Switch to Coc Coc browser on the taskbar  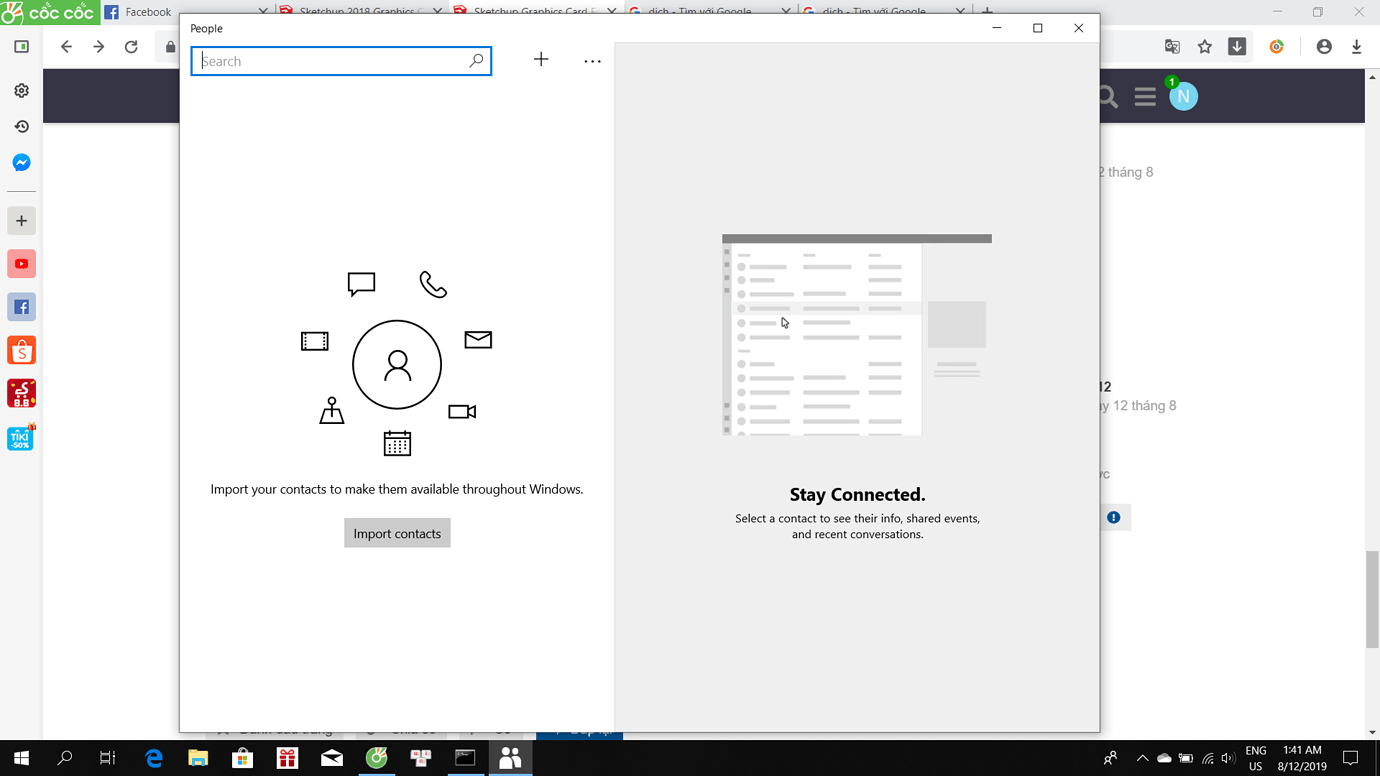(376, 758)
